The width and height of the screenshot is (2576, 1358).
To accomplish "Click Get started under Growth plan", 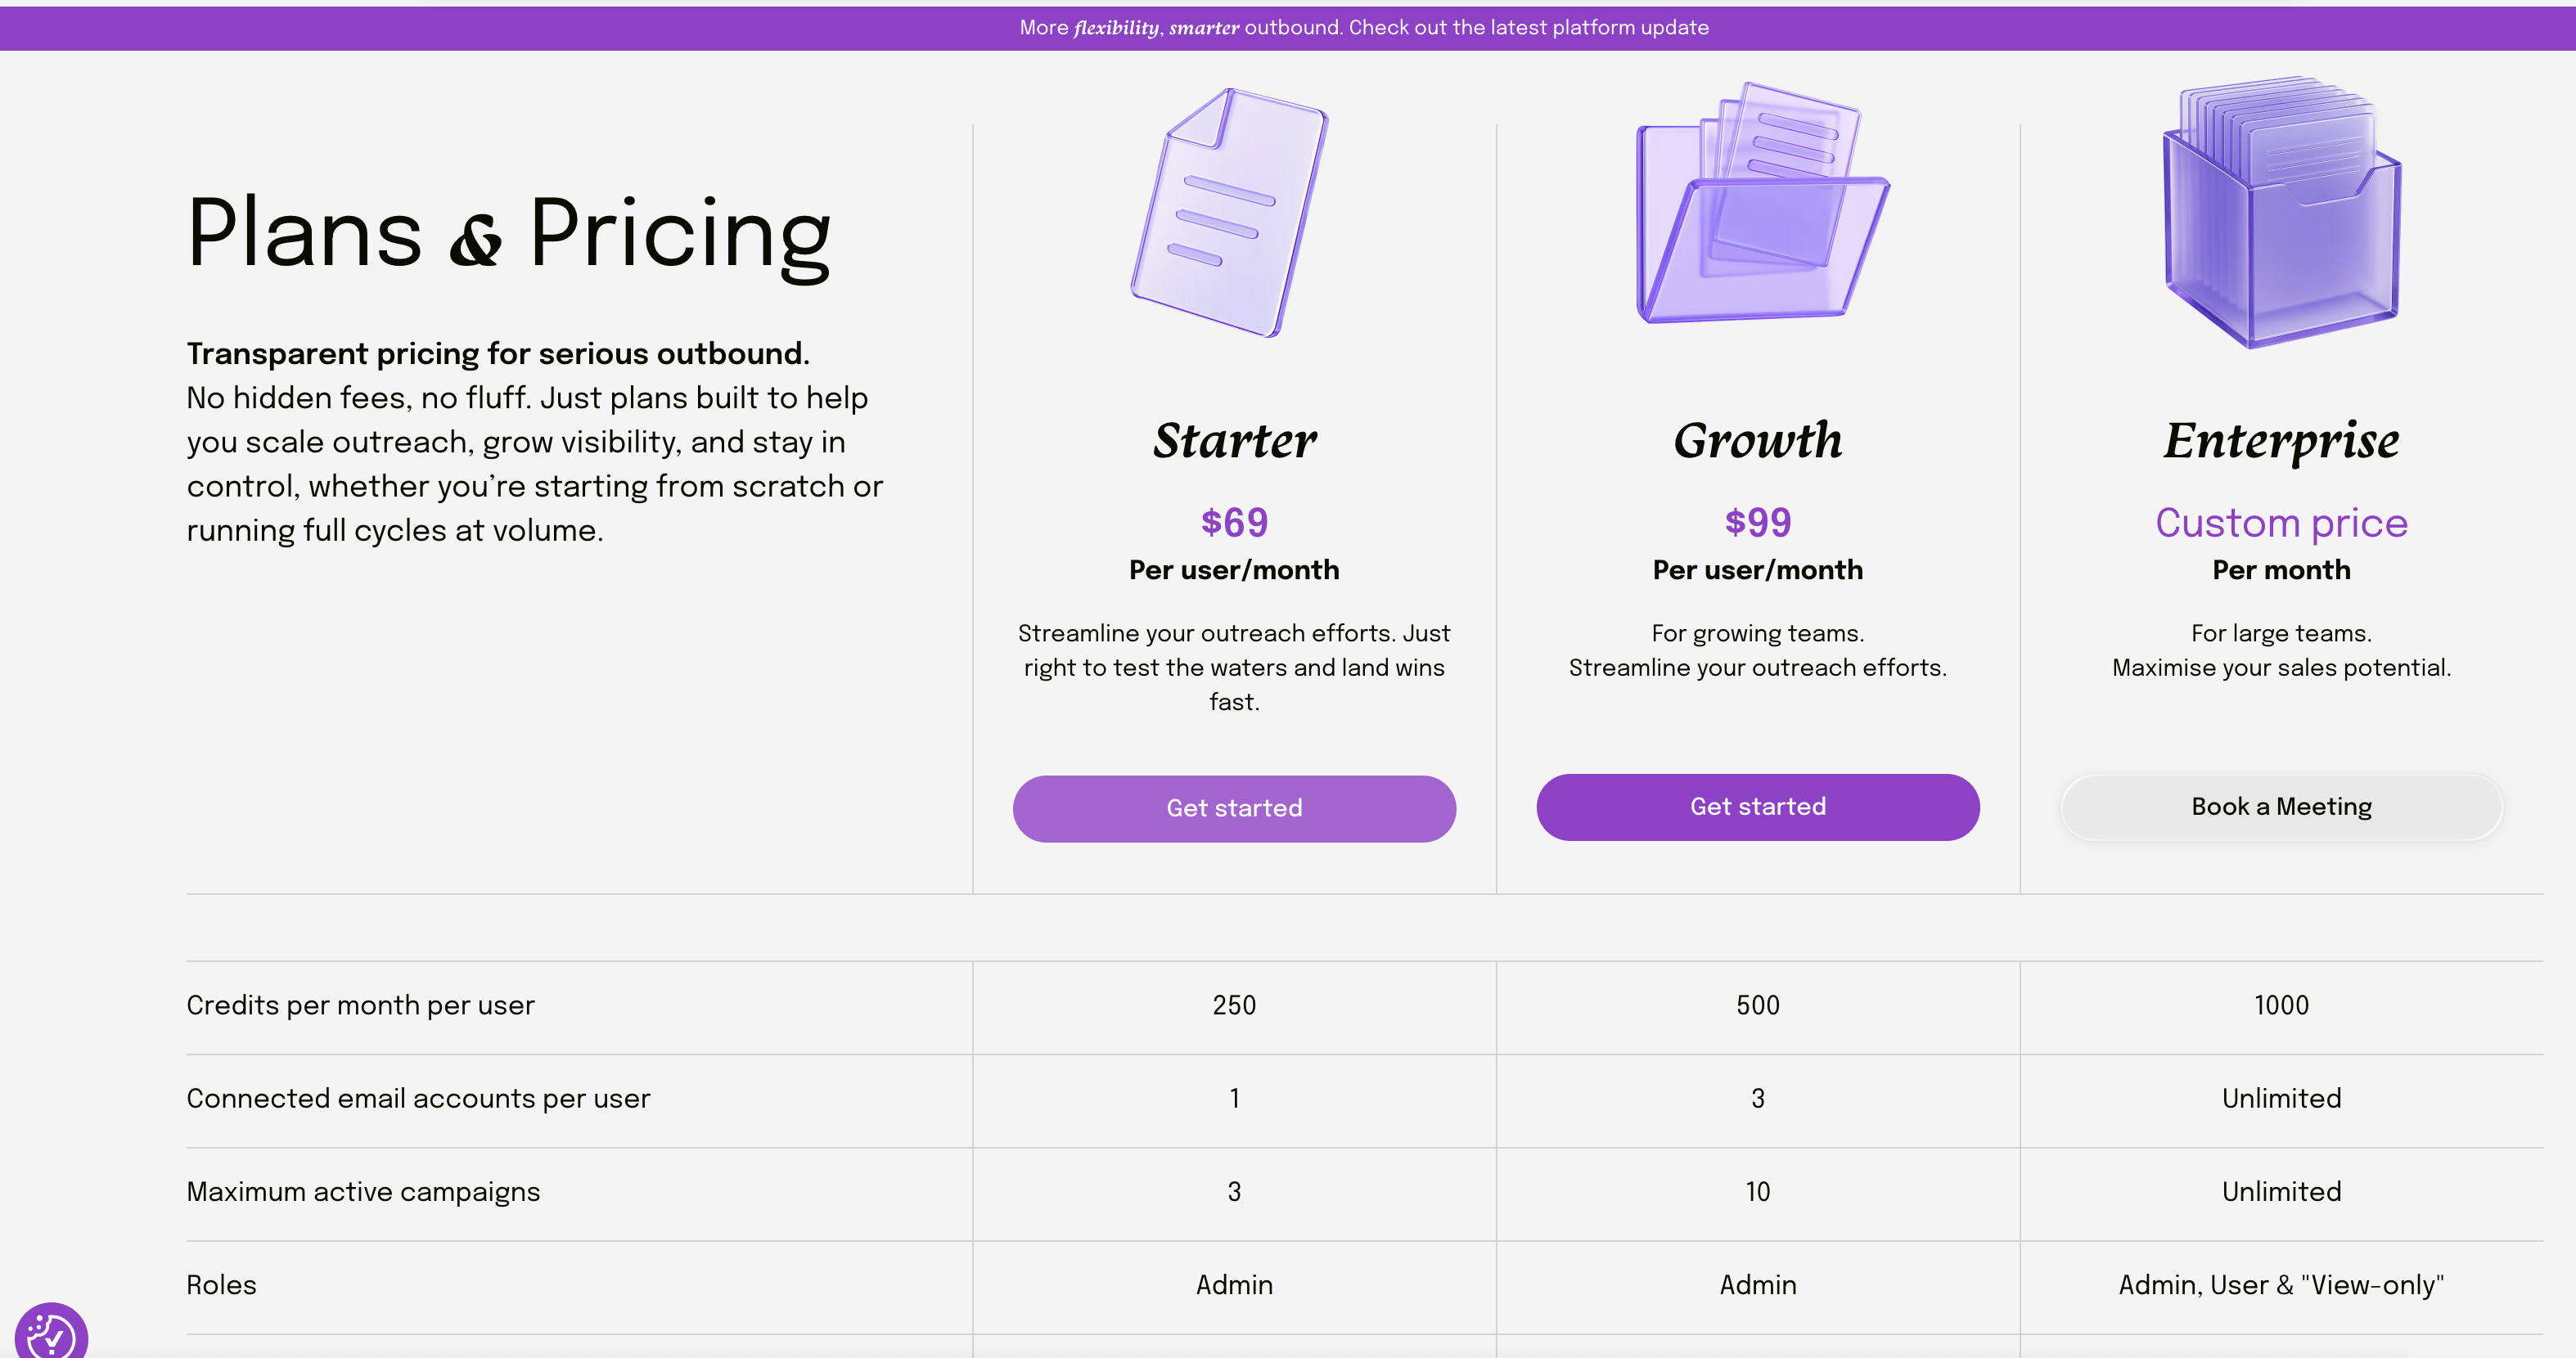I will click(1757, 807).
